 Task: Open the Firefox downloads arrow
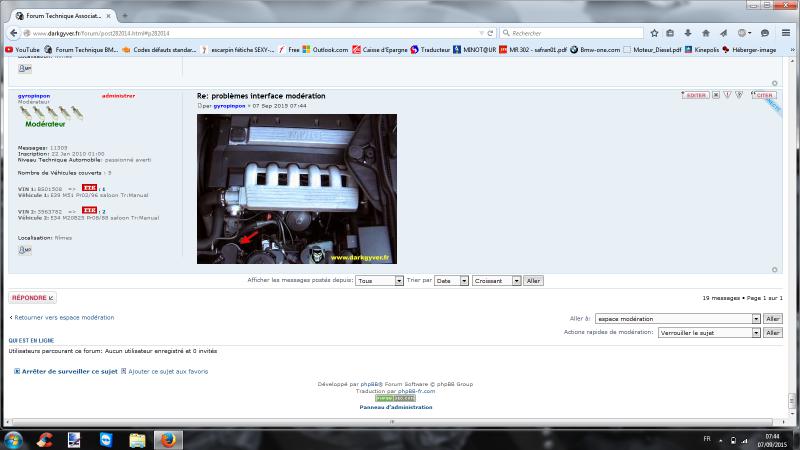click(689, 33)
